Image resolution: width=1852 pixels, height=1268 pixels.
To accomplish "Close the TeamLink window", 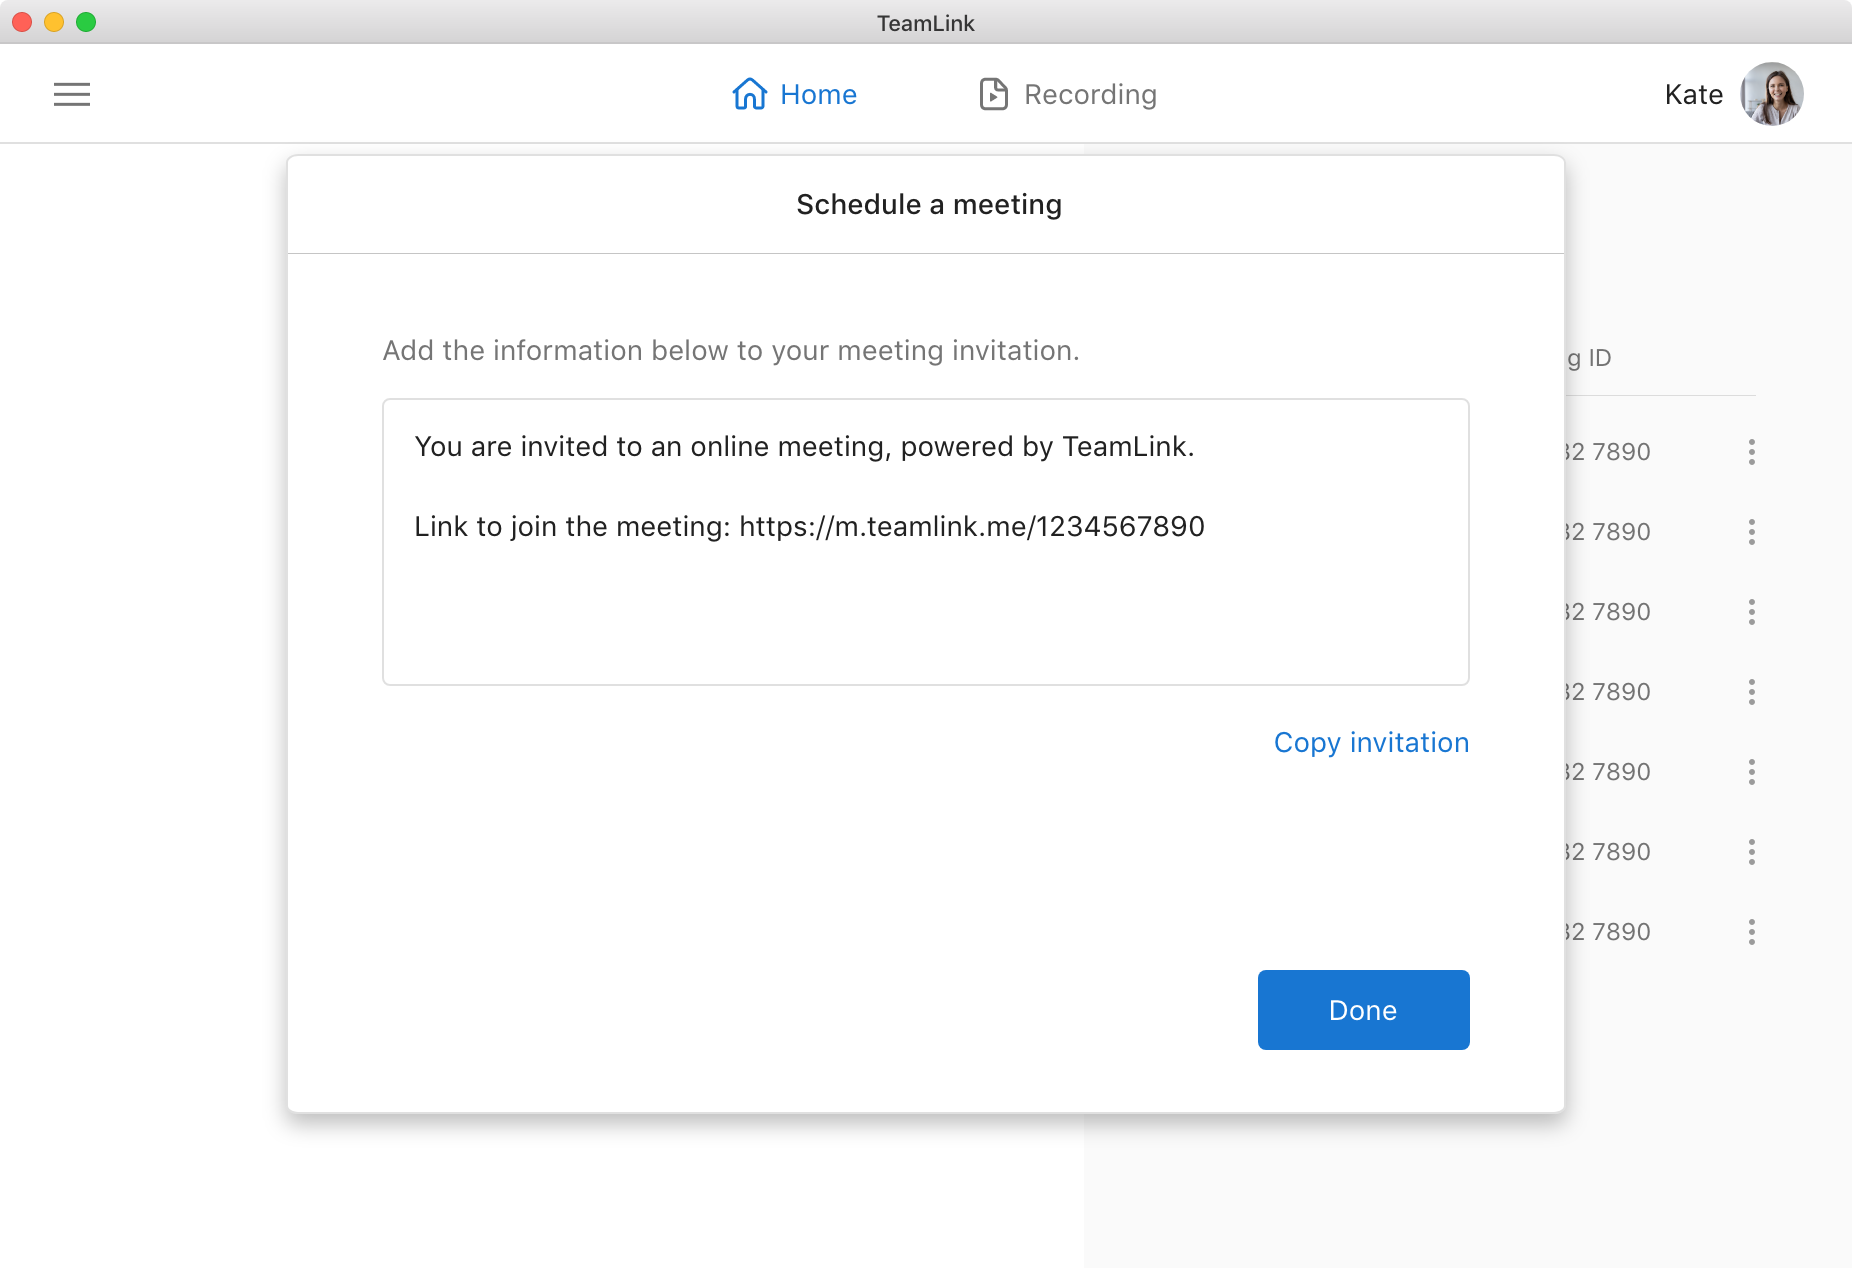I will (x=22, y=22).
